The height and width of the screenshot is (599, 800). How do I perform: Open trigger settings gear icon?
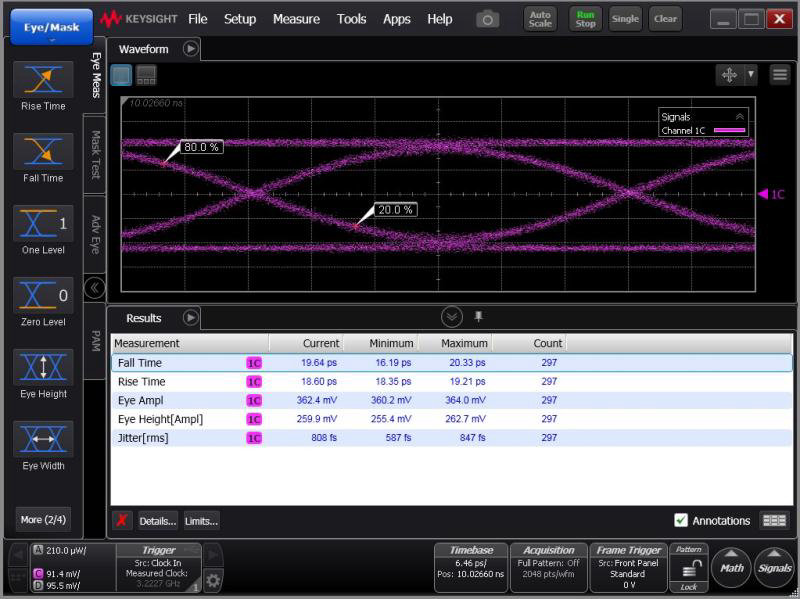213,580
